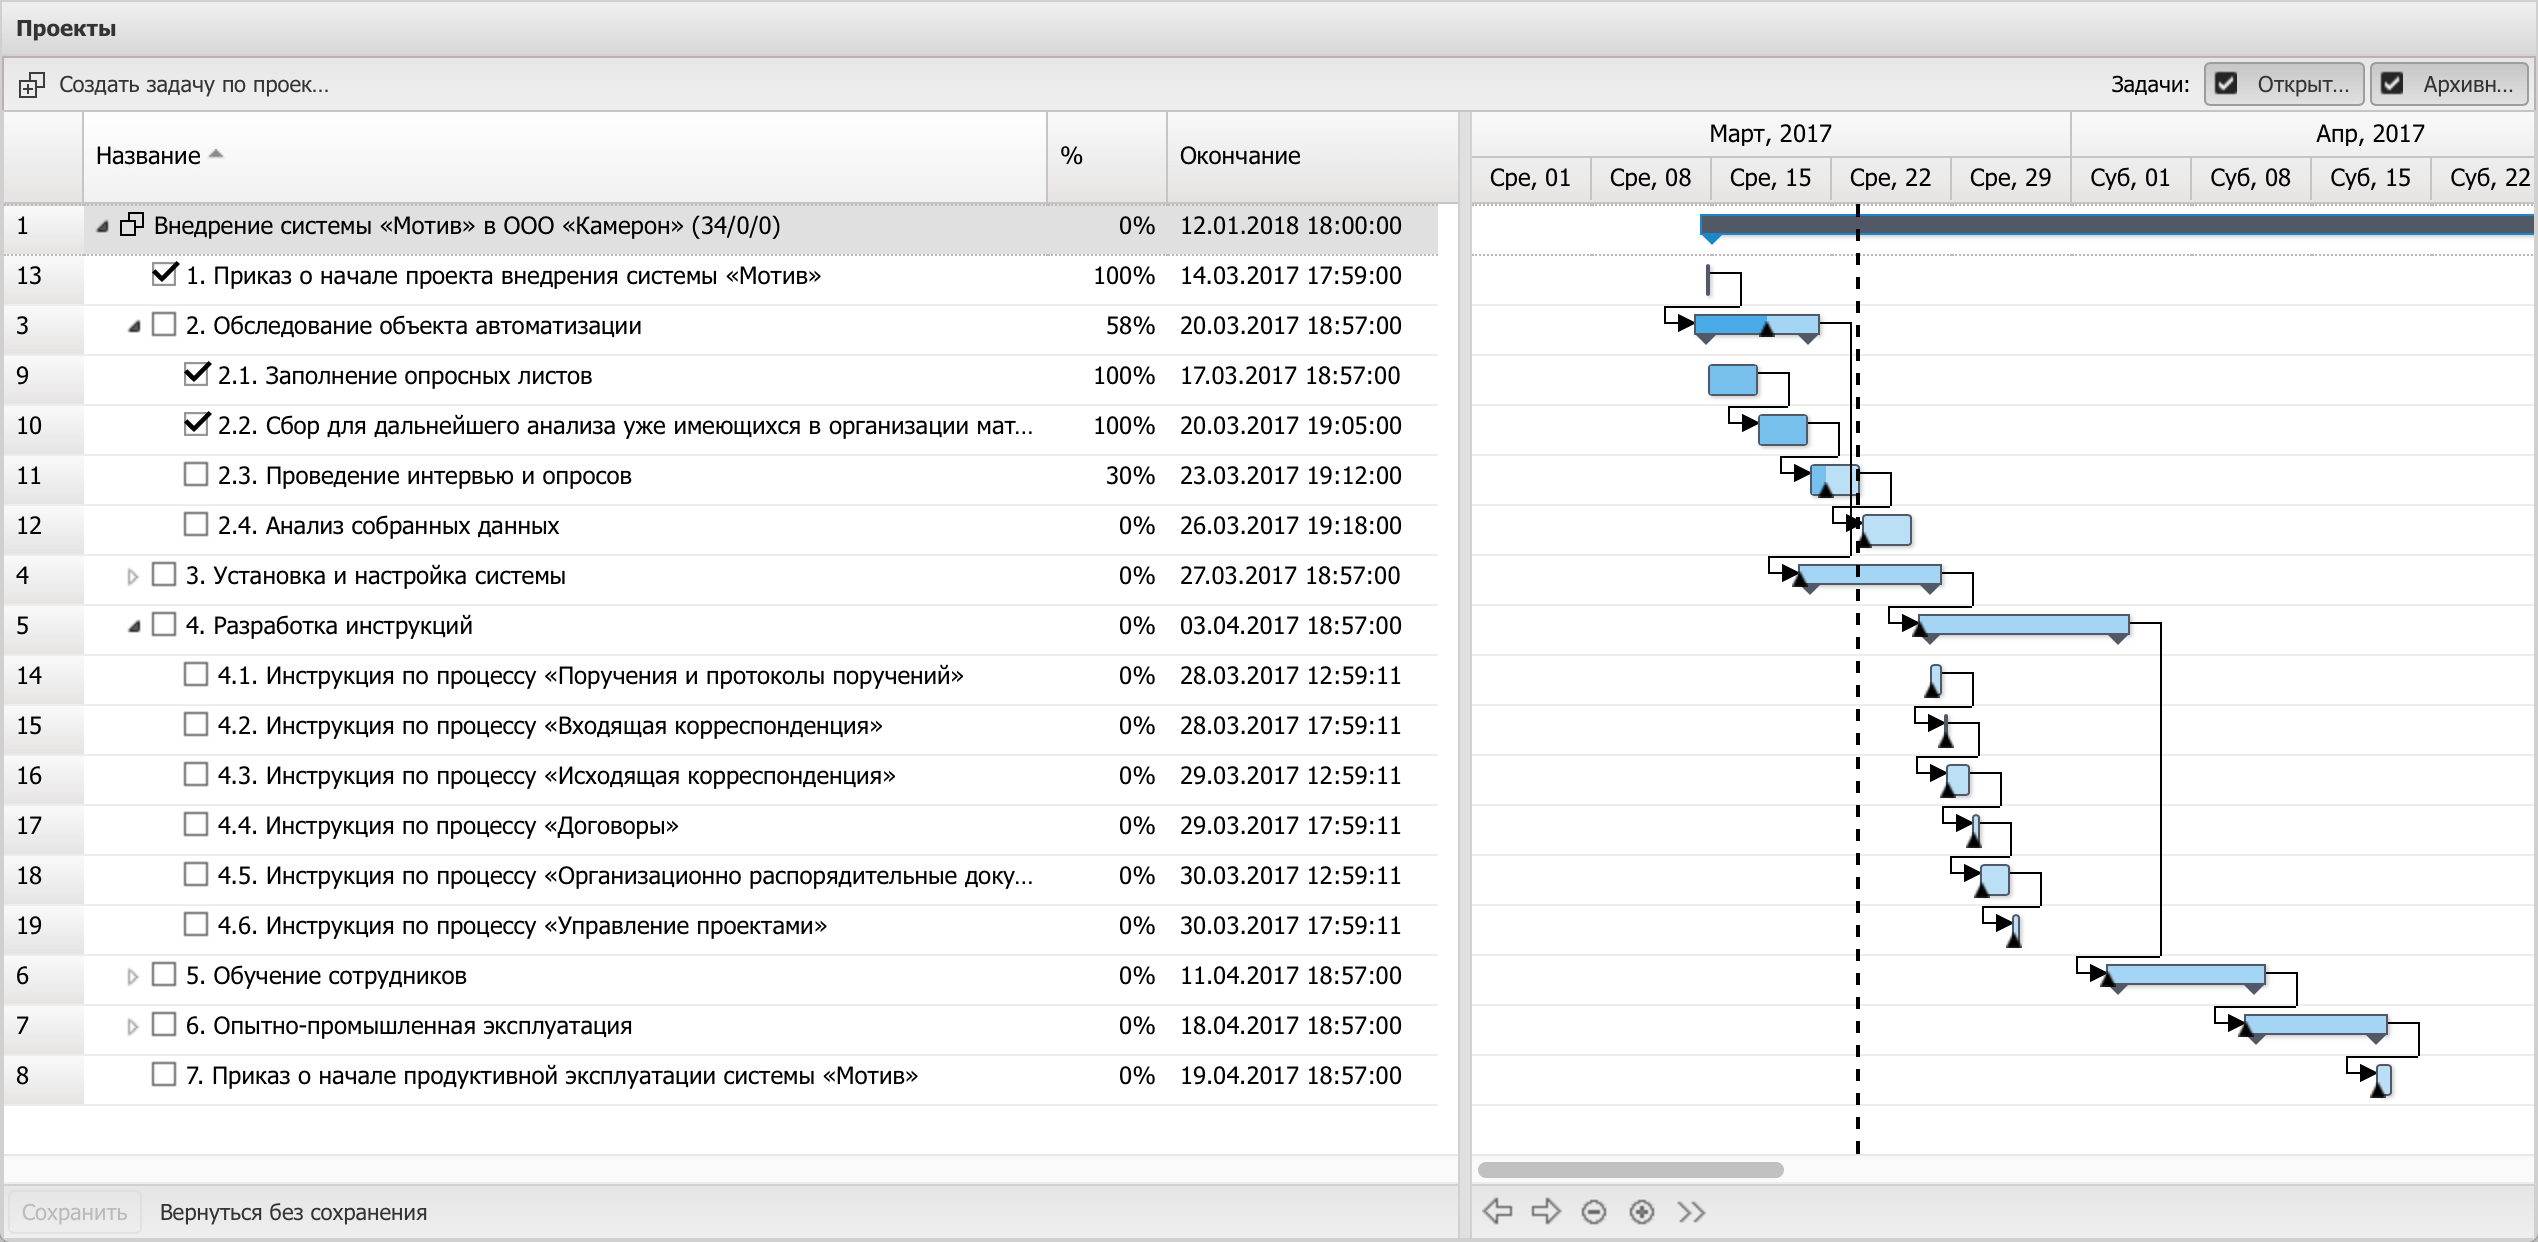Expand task 3 Установка и настройка системы

tap(132, 576)
